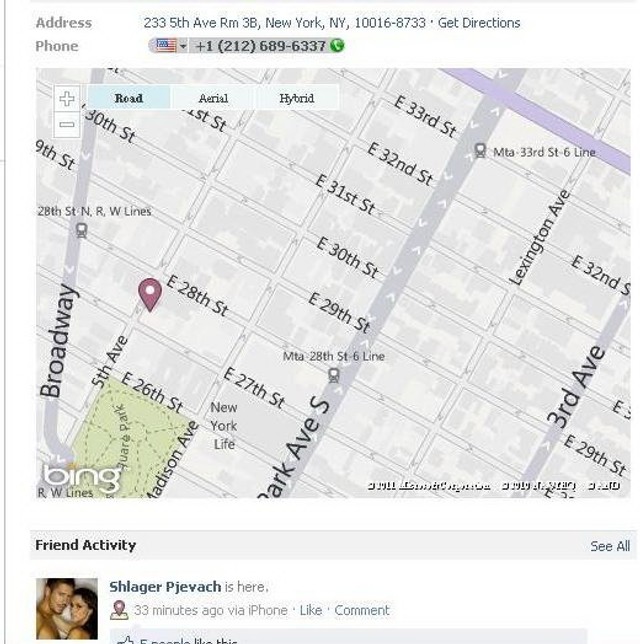The width and height of the screenshot is (640, 644).
Task: Open Shlager Pjevach's profile name link
Action: [165, 586]
